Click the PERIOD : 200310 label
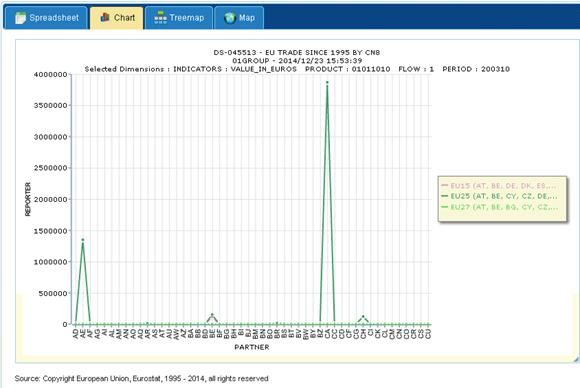580x388 pixels. pos(476,69)
